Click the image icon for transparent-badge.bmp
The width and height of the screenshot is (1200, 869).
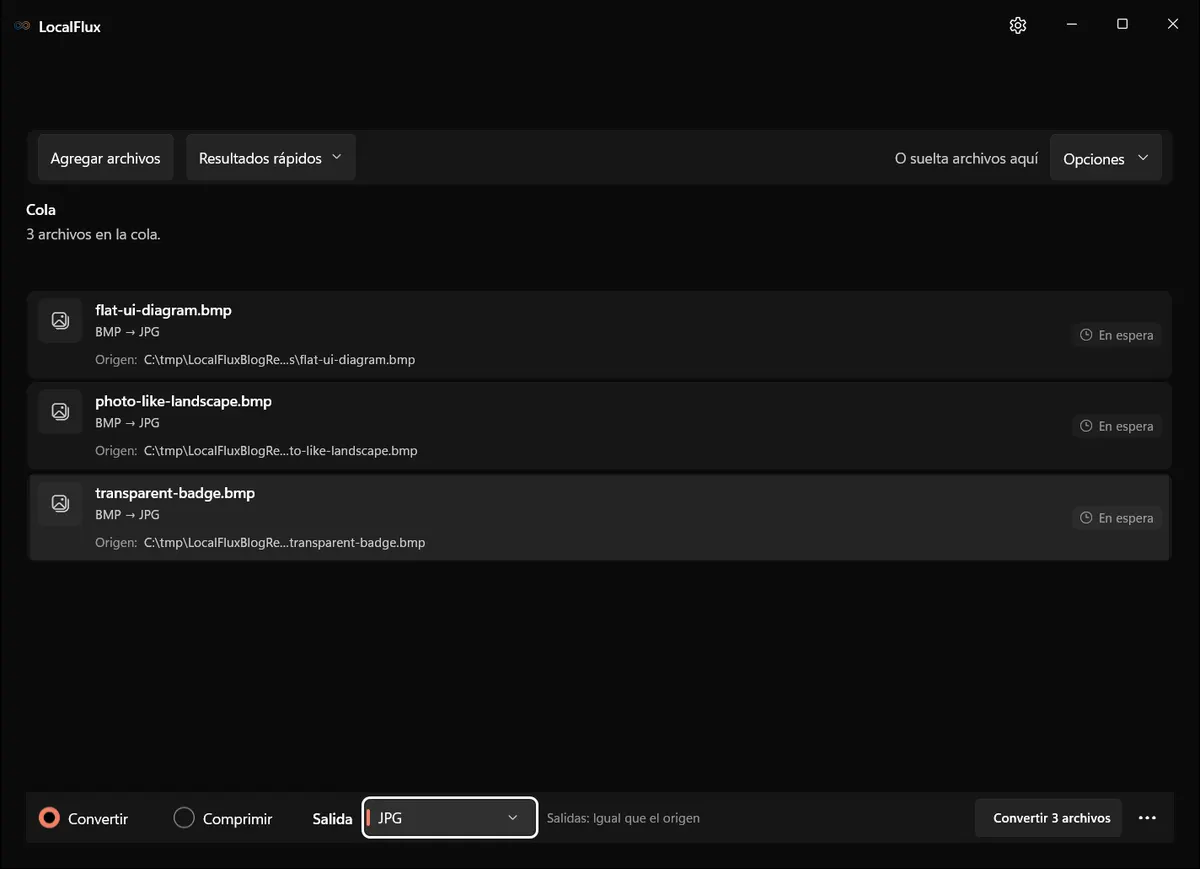[60, 503]
